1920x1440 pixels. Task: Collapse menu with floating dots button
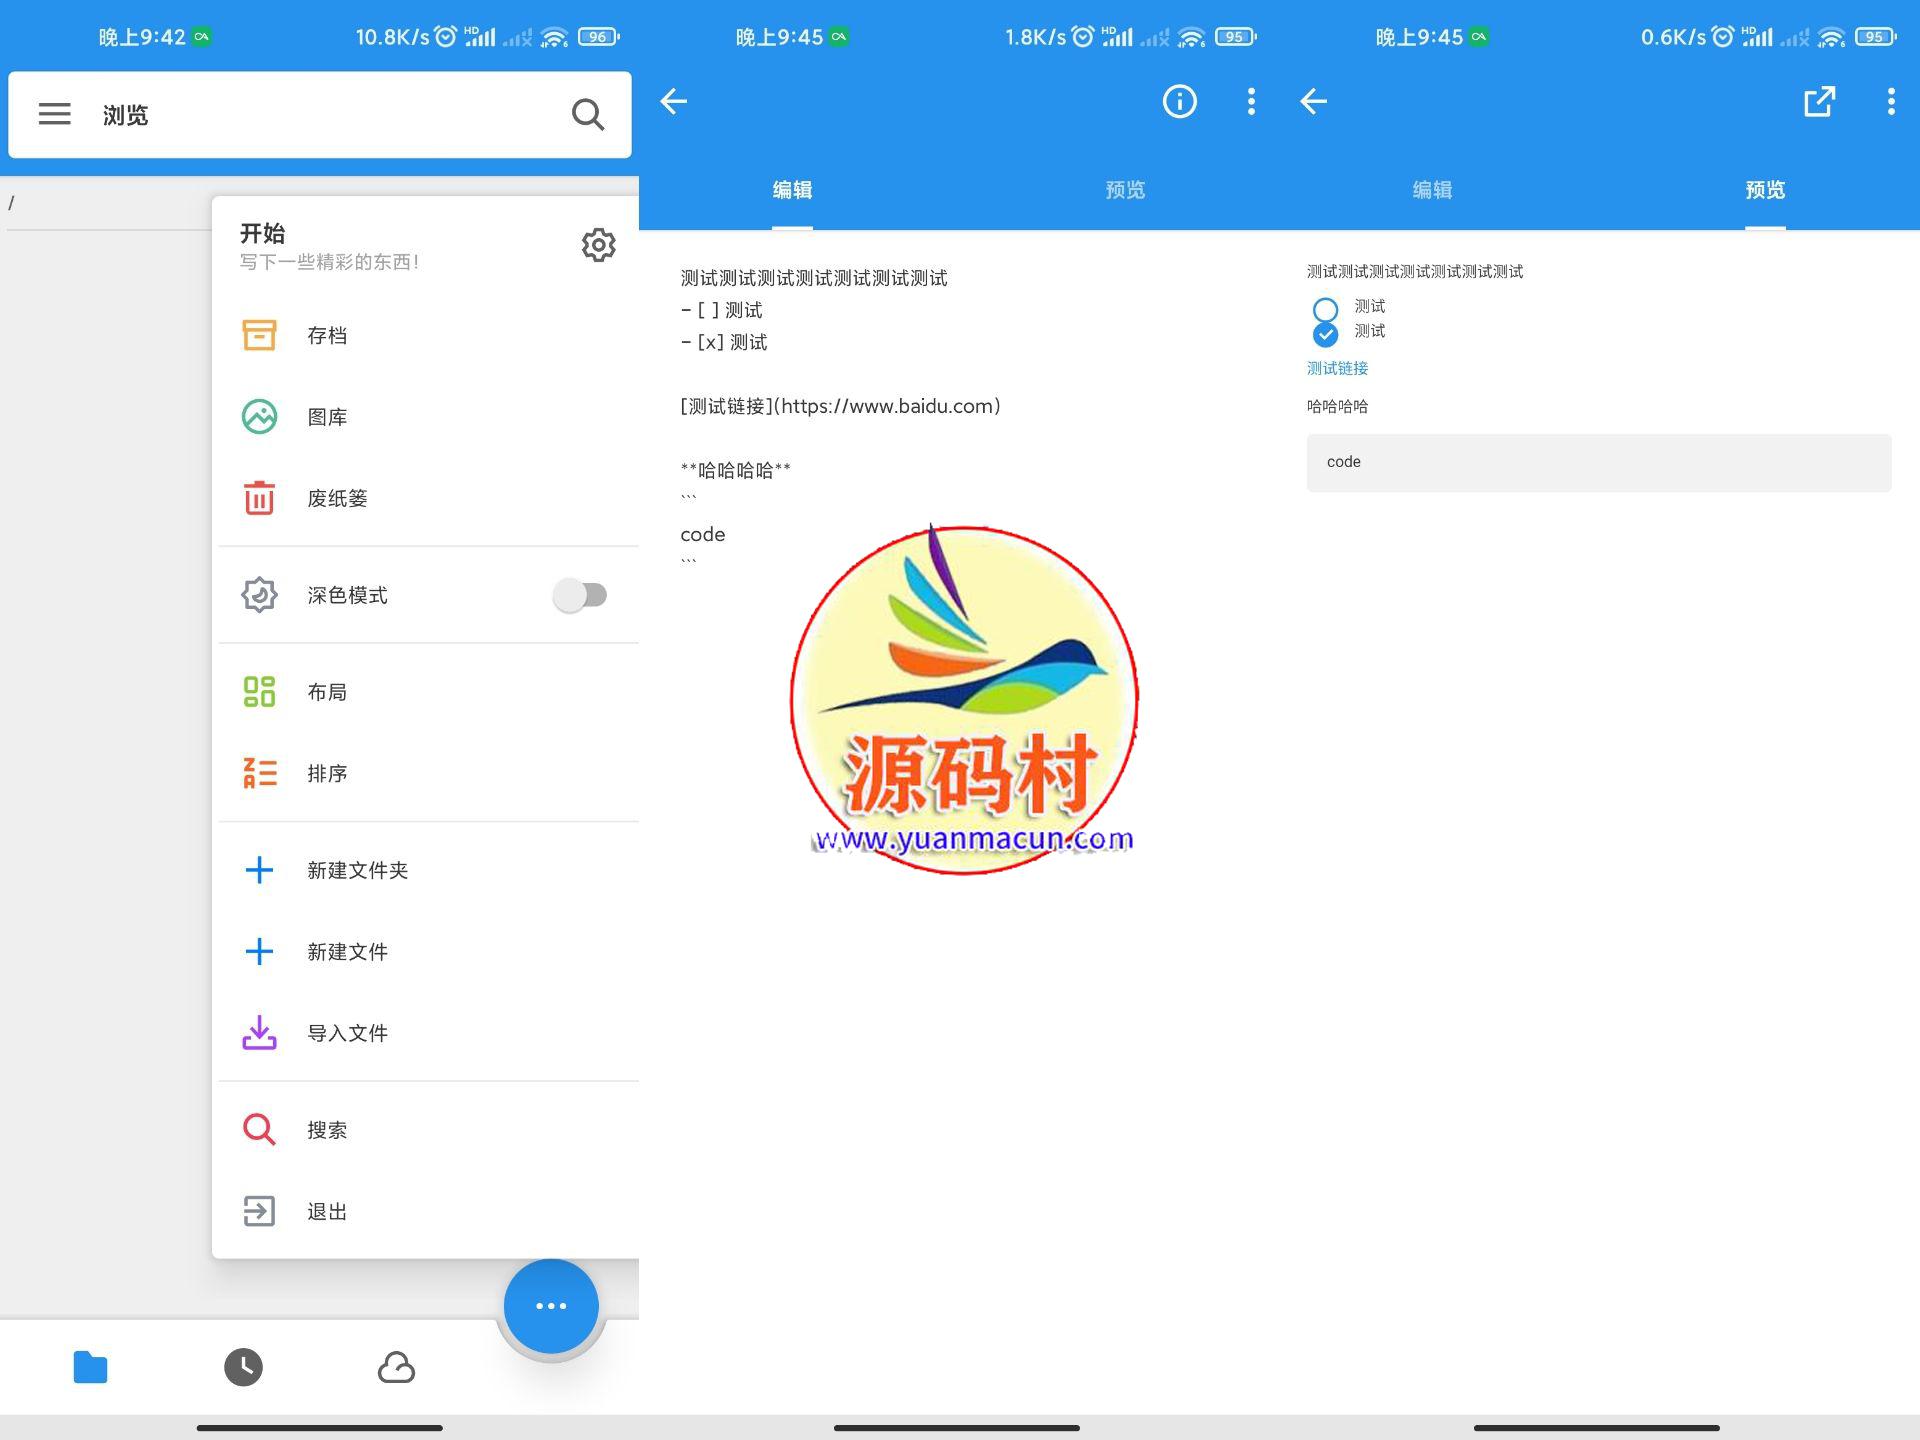point(551,1305)
